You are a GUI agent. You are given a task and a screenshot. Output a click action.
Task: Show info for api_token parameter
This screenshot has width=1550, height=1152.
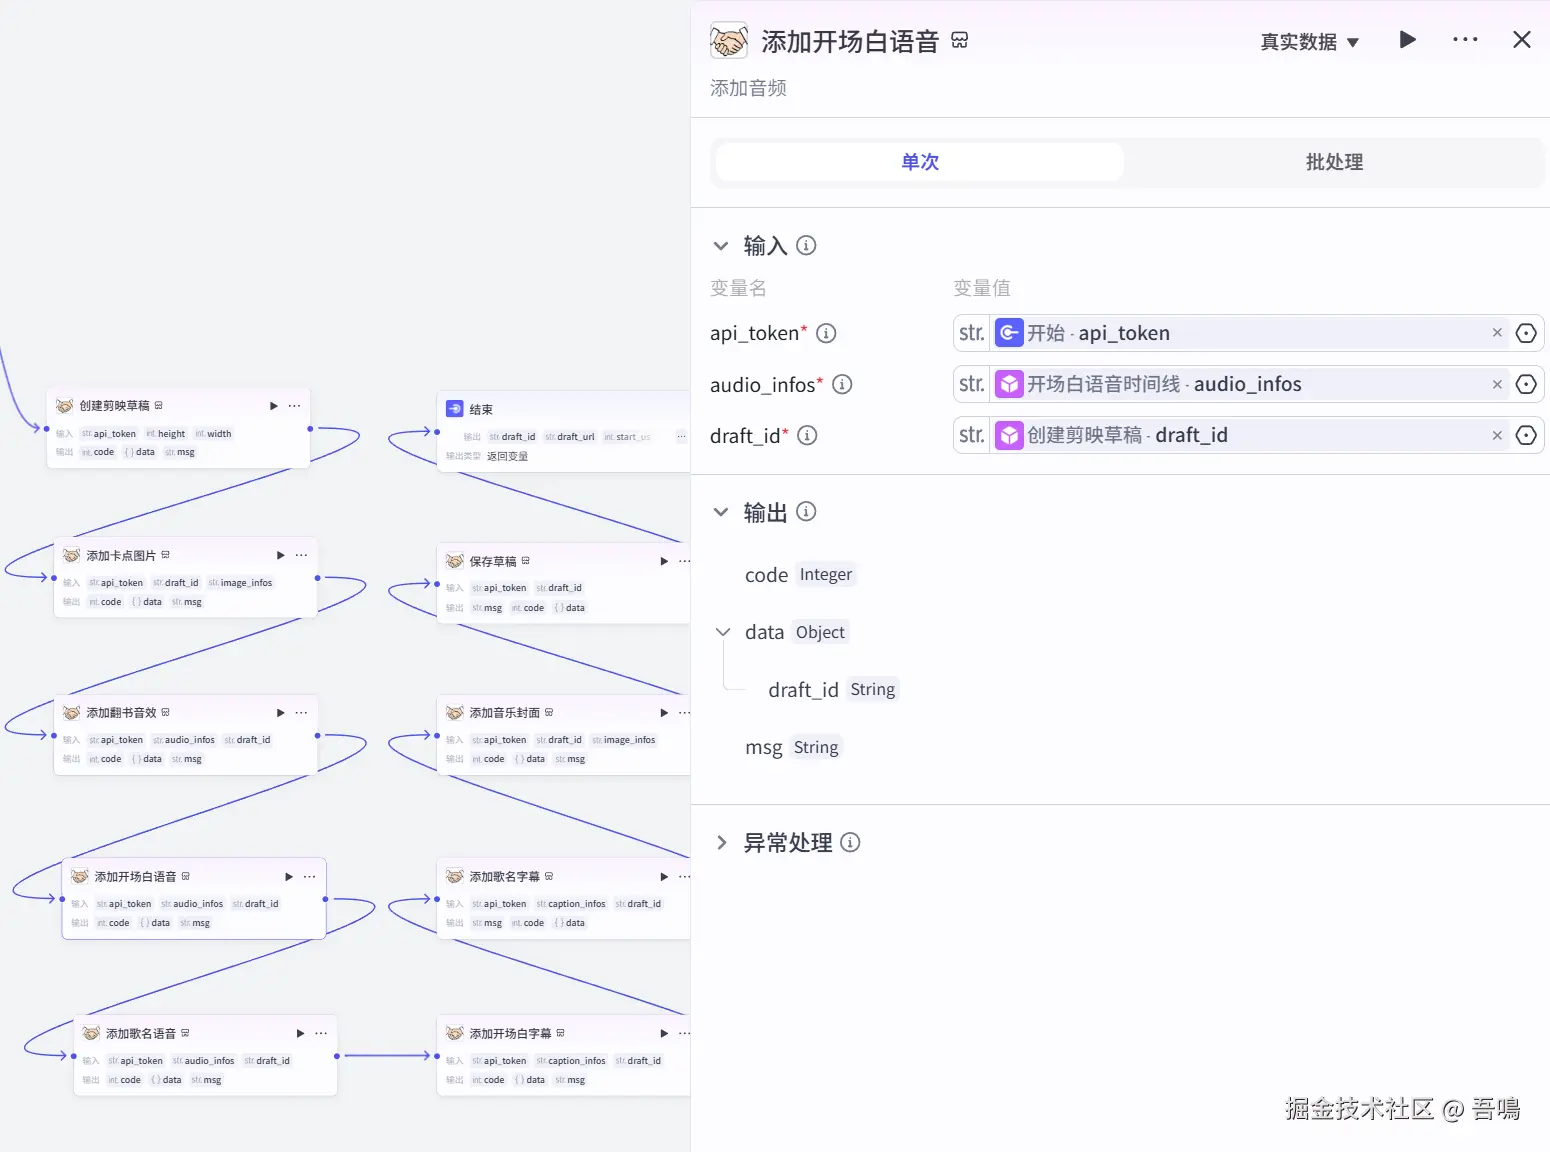tap(826, 333)
